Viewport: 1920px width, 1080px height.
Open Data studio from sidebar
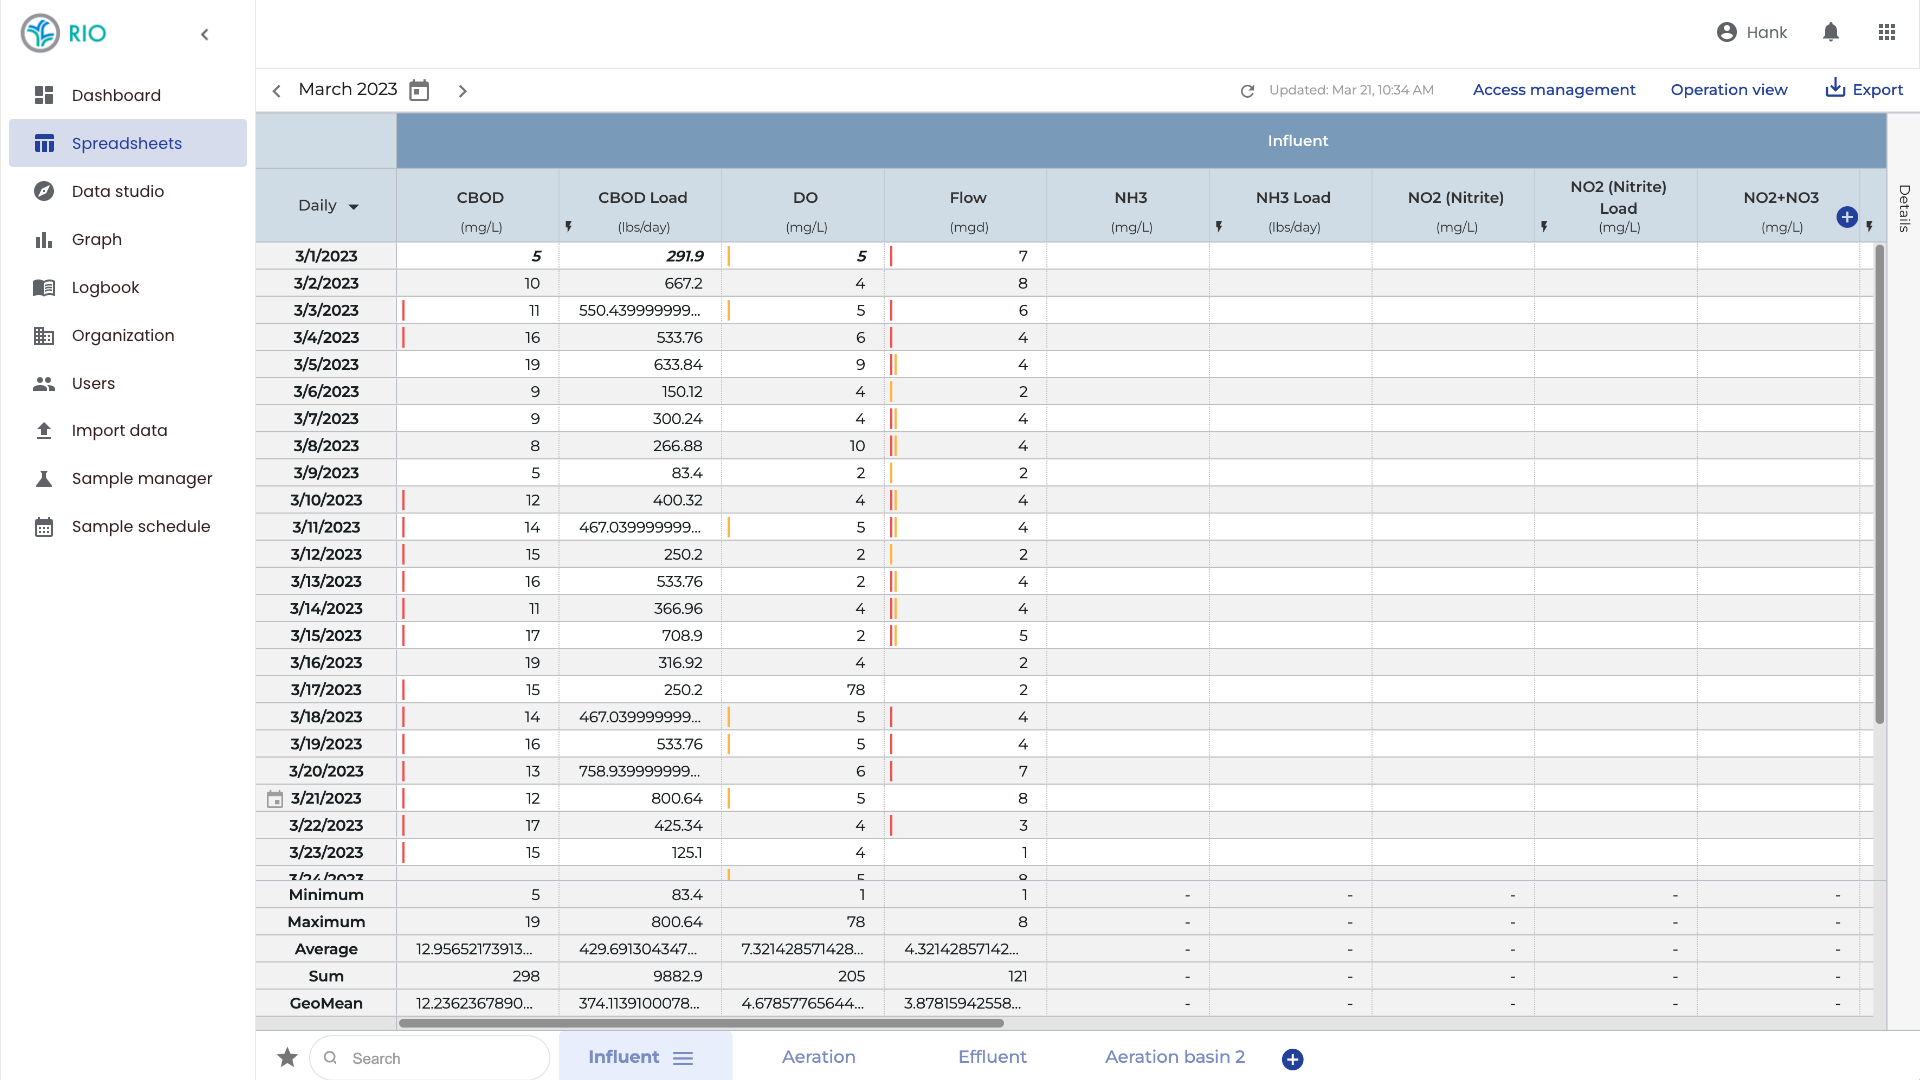[117, 191]
